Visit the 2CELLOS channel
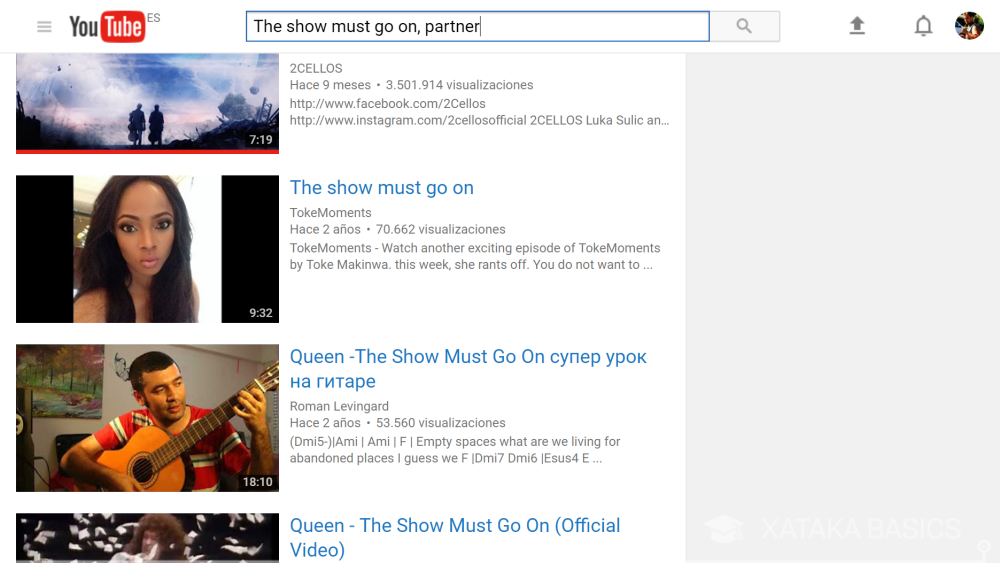1000x563 pixels. click(316, 68)
